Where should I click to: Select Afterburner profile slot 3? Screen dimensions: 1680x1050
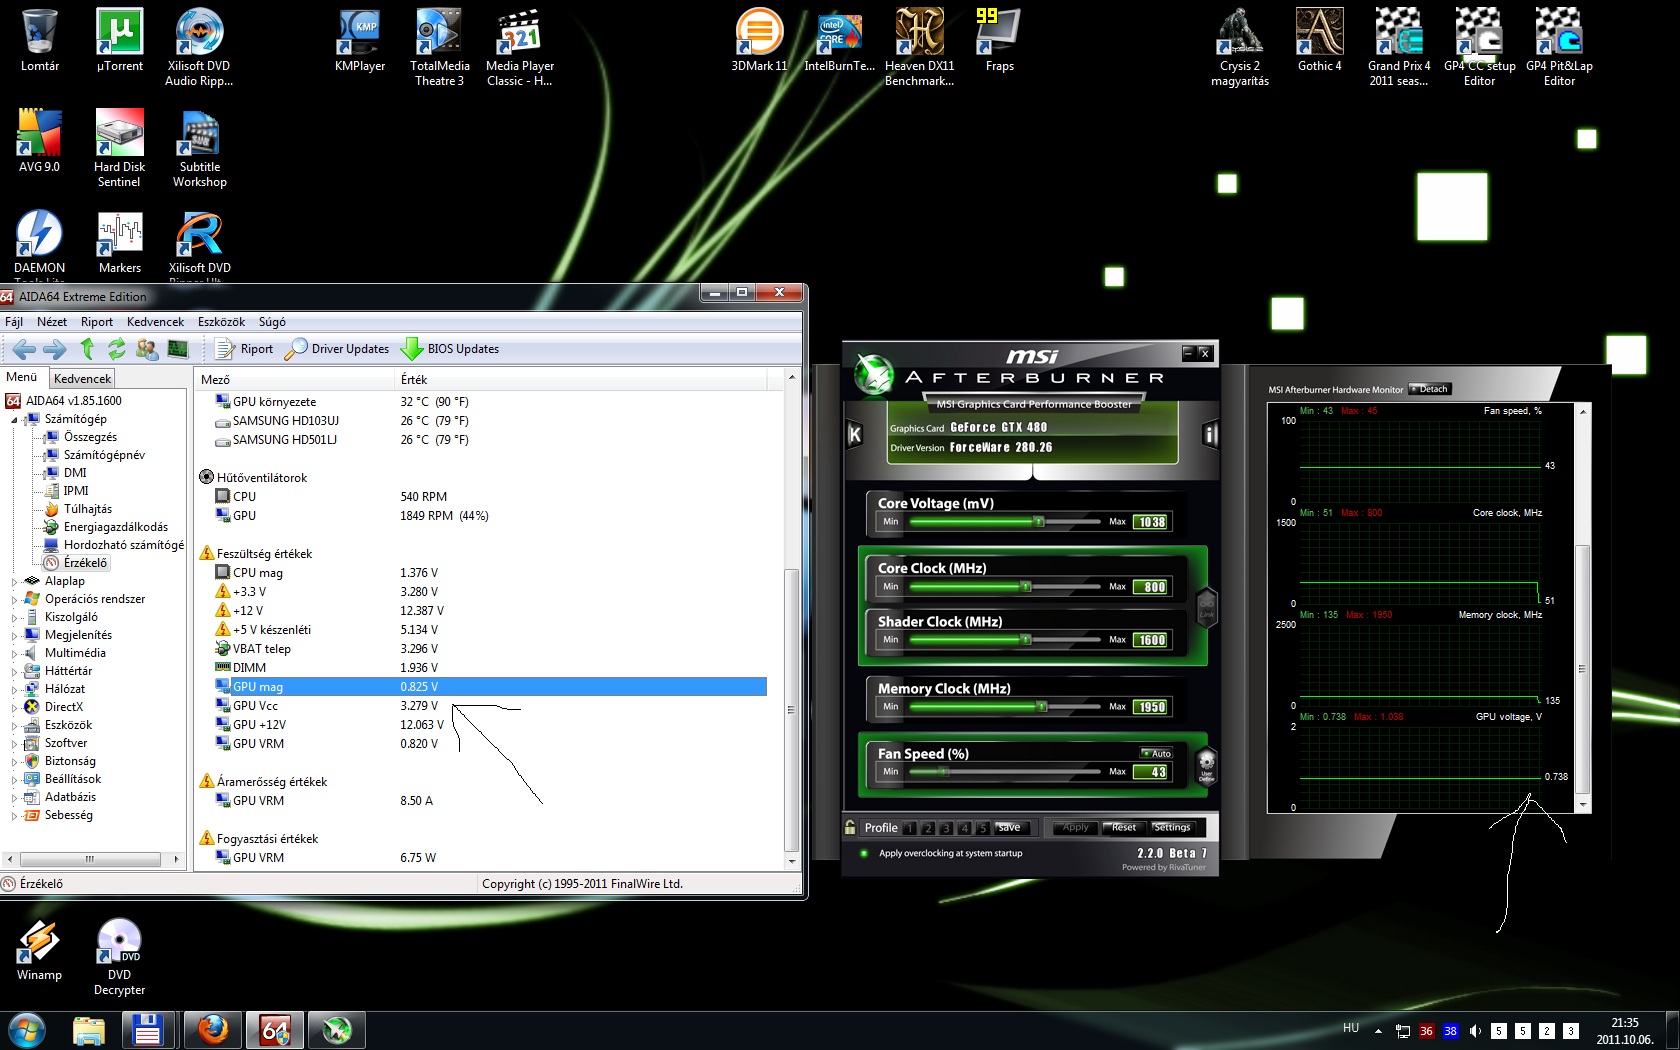946,828
